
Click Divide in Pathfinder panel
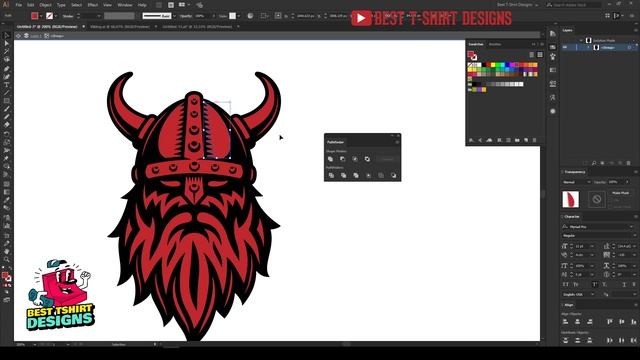click(x=331, y=176)
